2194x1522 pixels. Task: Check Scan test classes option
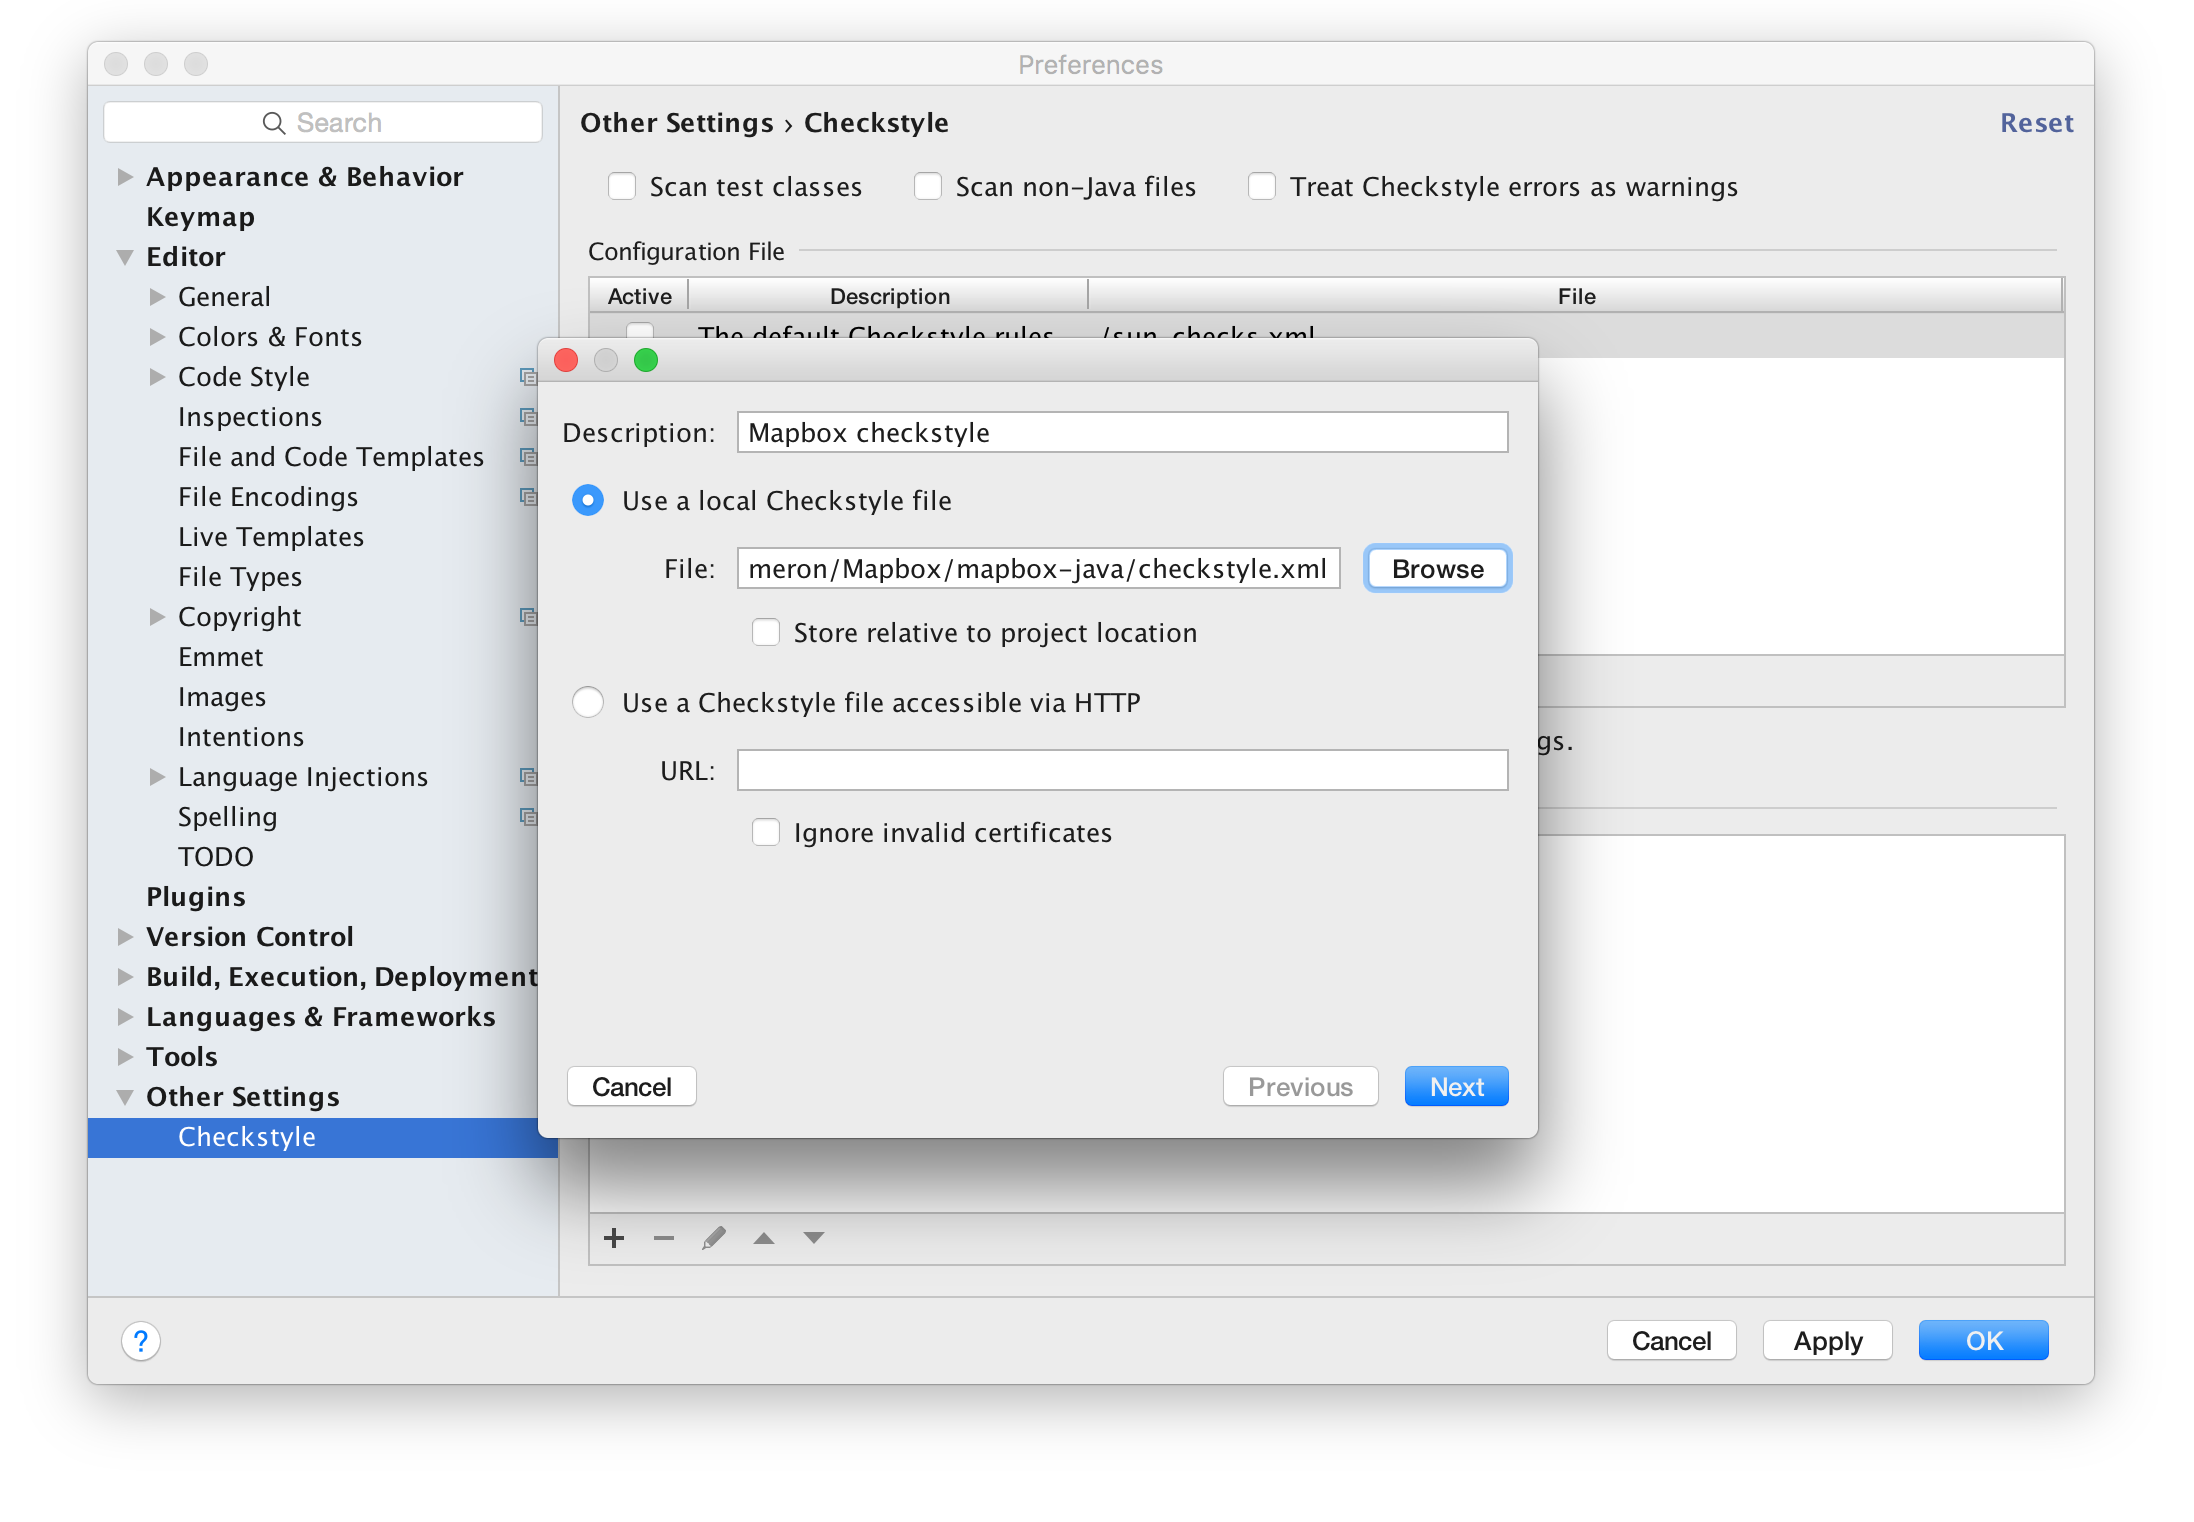622,187
